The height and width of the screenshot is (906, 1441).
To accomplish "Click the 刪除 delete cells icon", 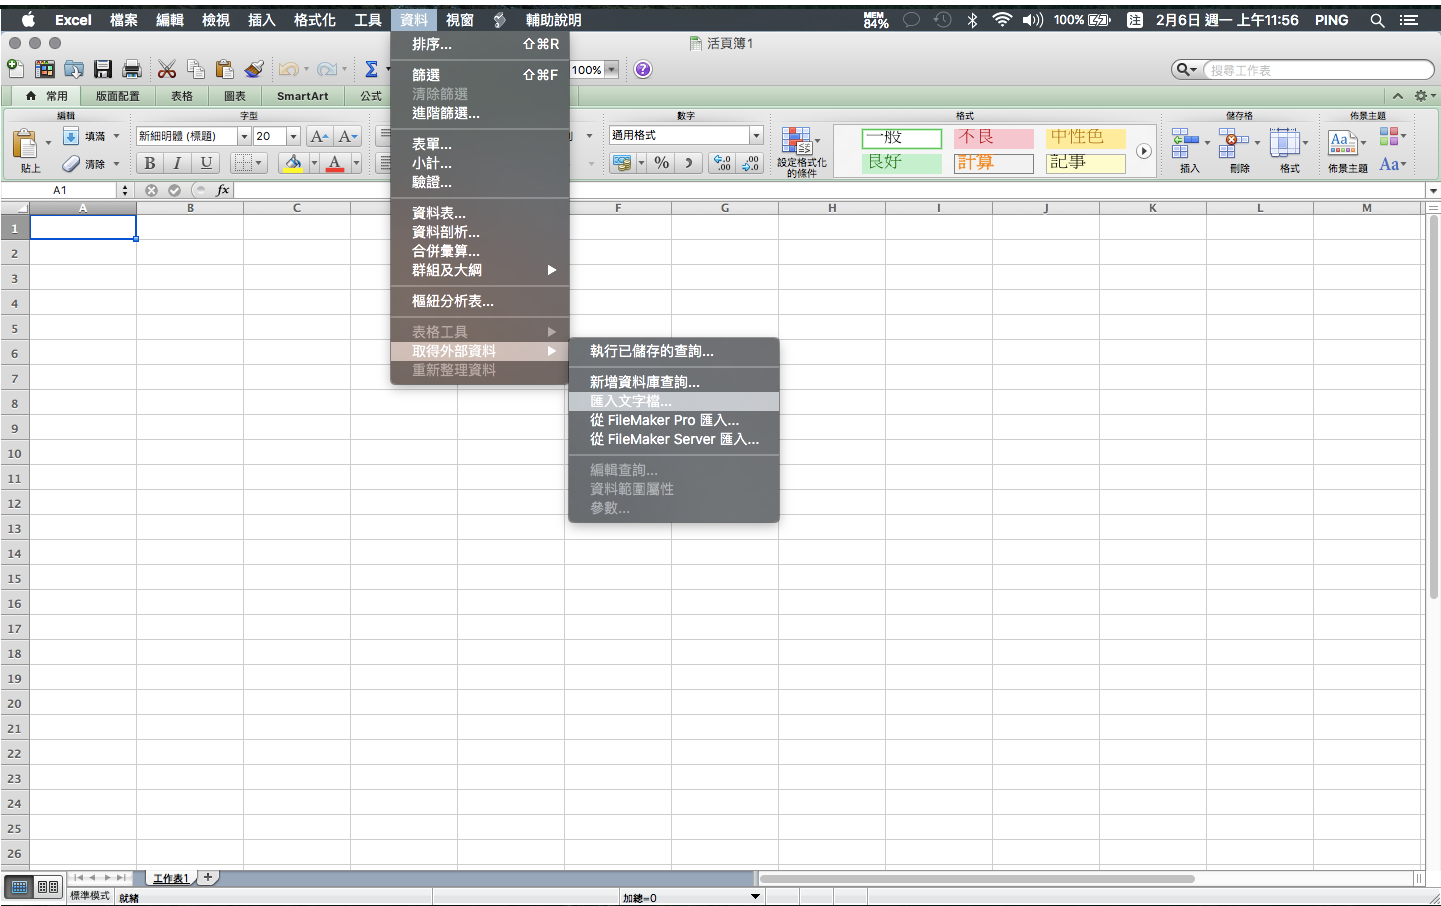I will pyautogui.click(x=1234, y=143).
